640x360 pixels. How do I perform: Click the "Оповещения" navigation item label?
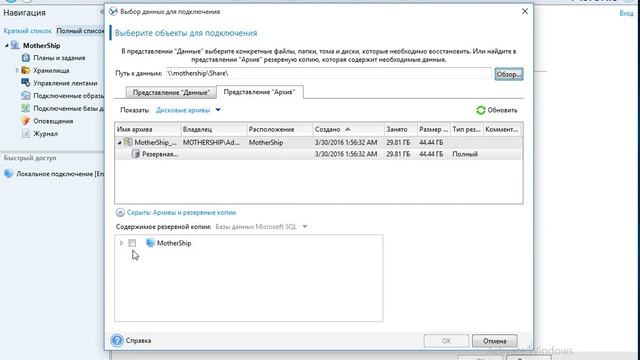(53, 121)
